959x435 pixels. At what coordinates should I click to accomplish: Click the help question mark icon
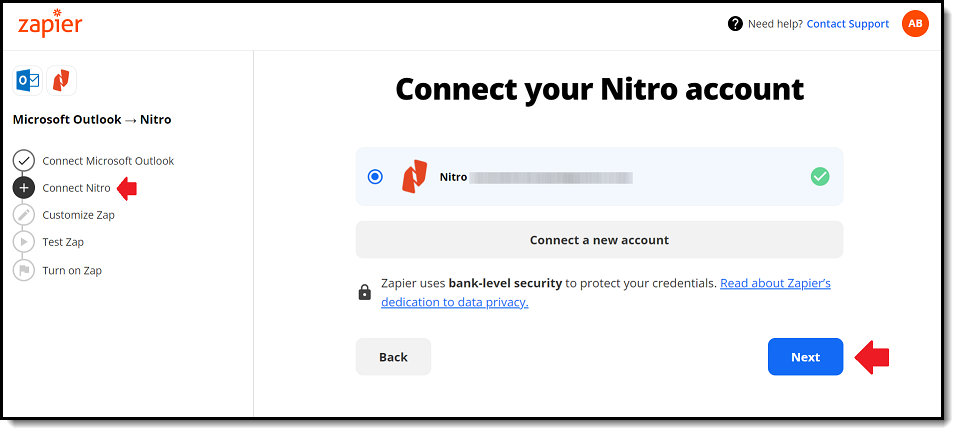(x=735, y=24)
